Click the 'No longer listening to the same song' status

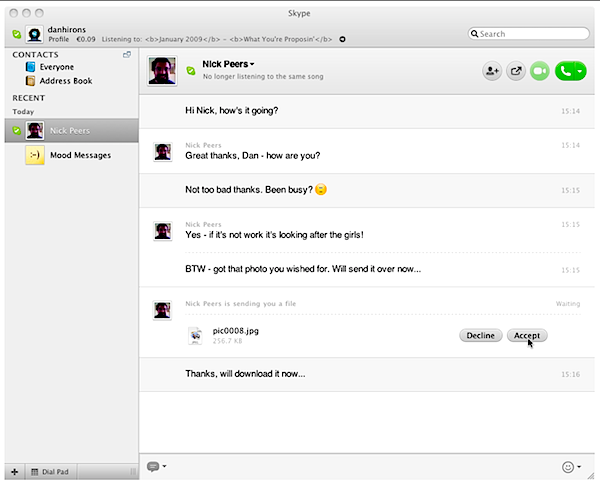tap(263, 77)
